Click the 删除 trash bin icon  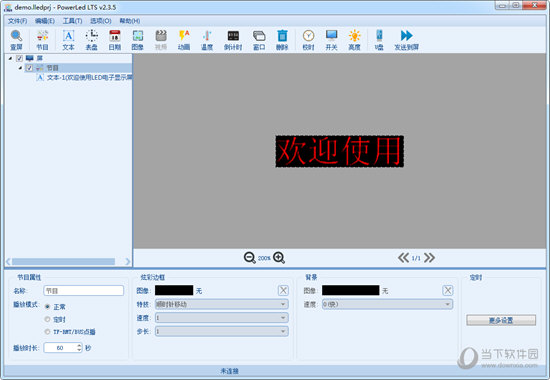(x=282, y=36)
